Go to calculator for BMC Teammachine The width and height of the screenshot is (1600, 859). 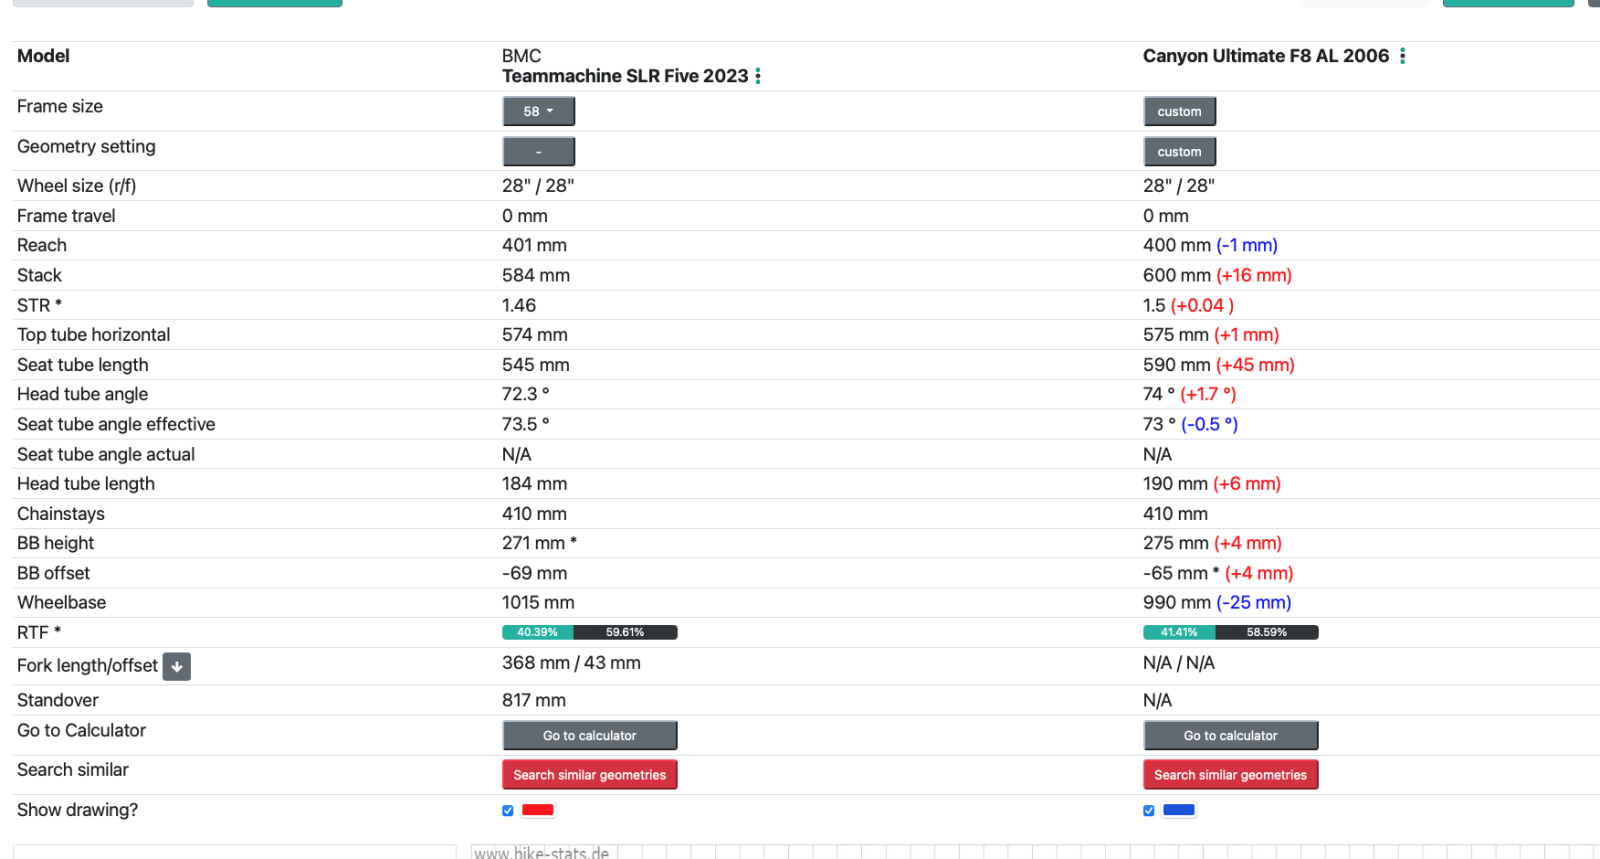click(x=589, y=735)
